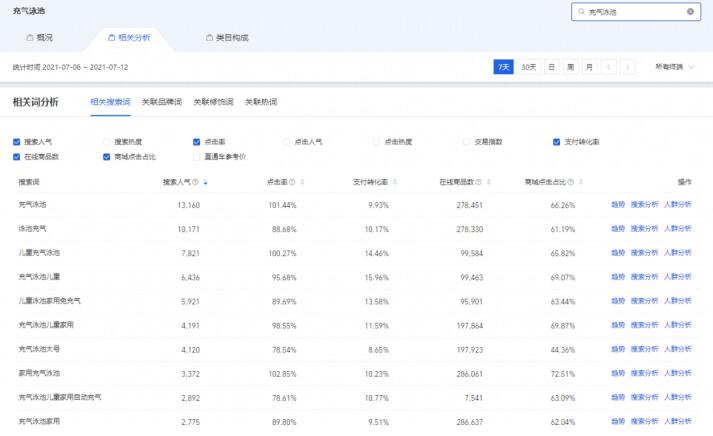This screenshot has height=436, width=713.
Task: Enable the 点击热度 metric checkbox
Action: [x=377, y=142]
